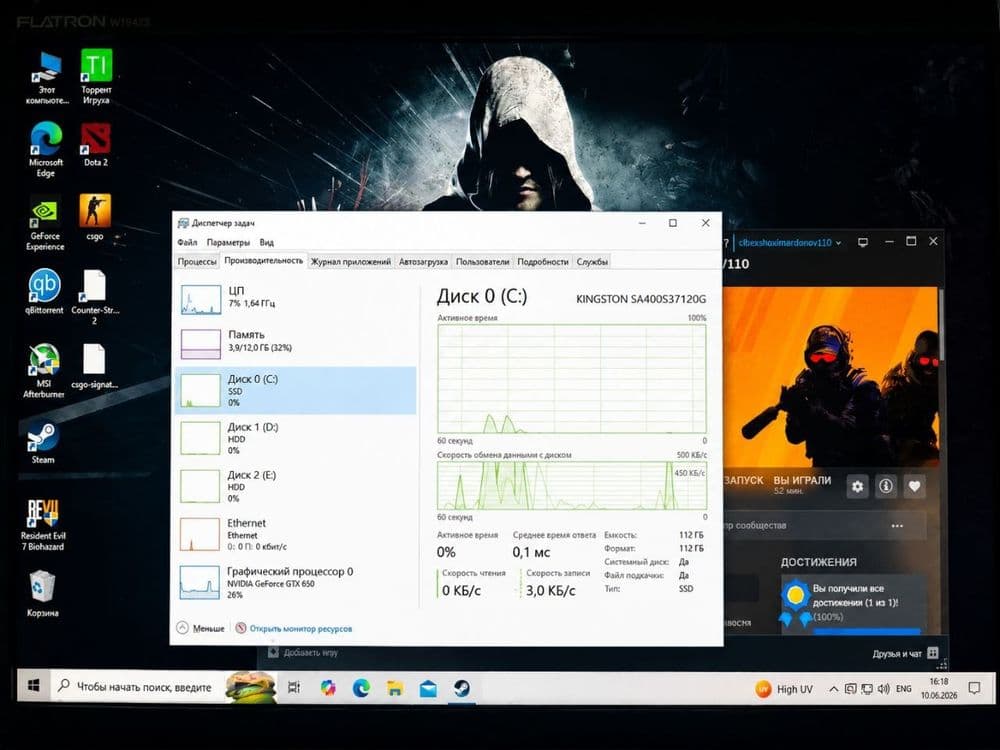Screen dimensions: 1000x750
Task: Open the MSI Afterburner desktop icon
Action: (43, 371)
